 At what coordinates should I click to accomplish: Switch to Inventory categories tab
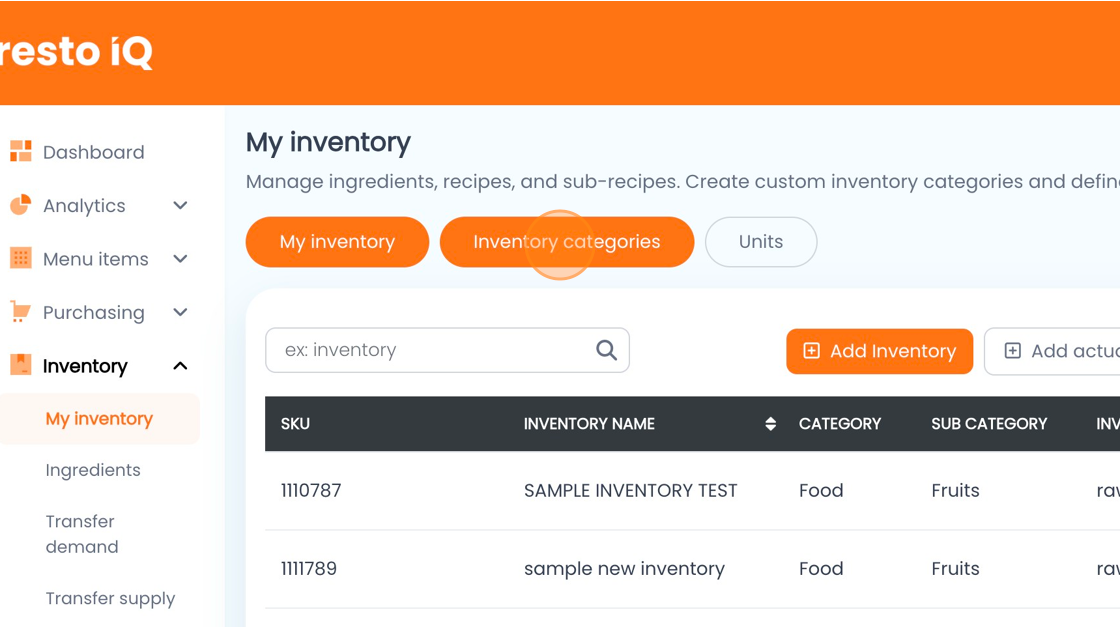[x=566, y=242]
